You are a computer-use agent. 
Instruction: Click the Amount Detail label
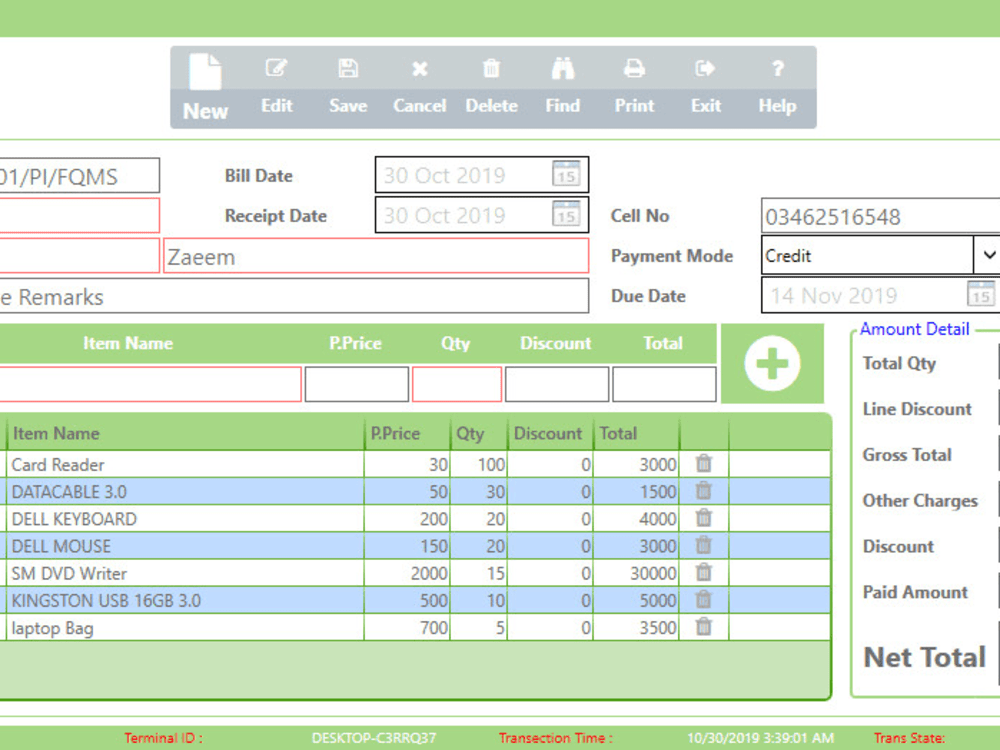tap(914, 329)
